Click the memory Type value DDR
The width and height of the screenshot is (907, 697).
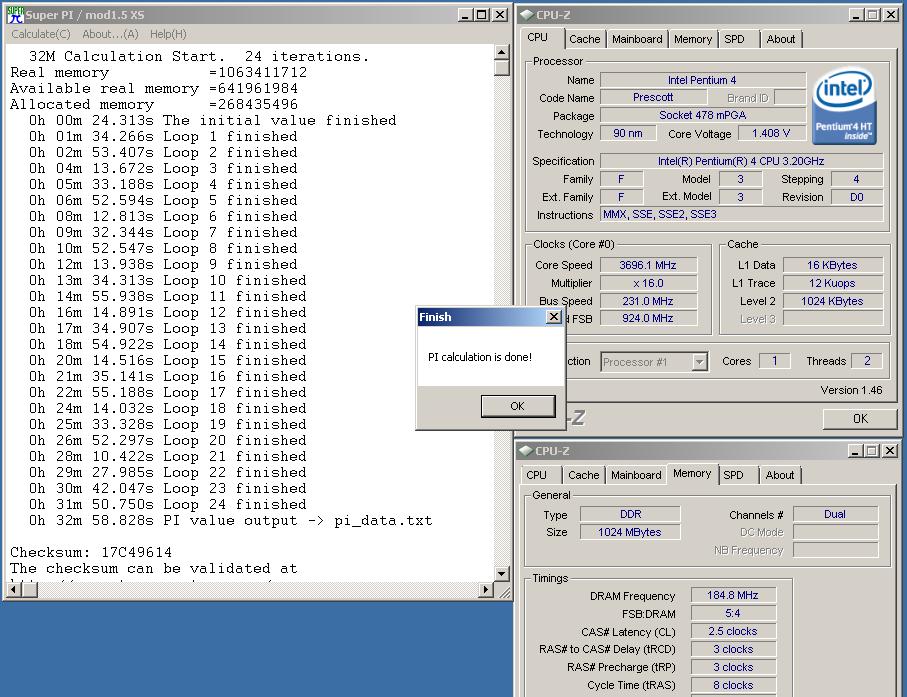coord(631,514)
